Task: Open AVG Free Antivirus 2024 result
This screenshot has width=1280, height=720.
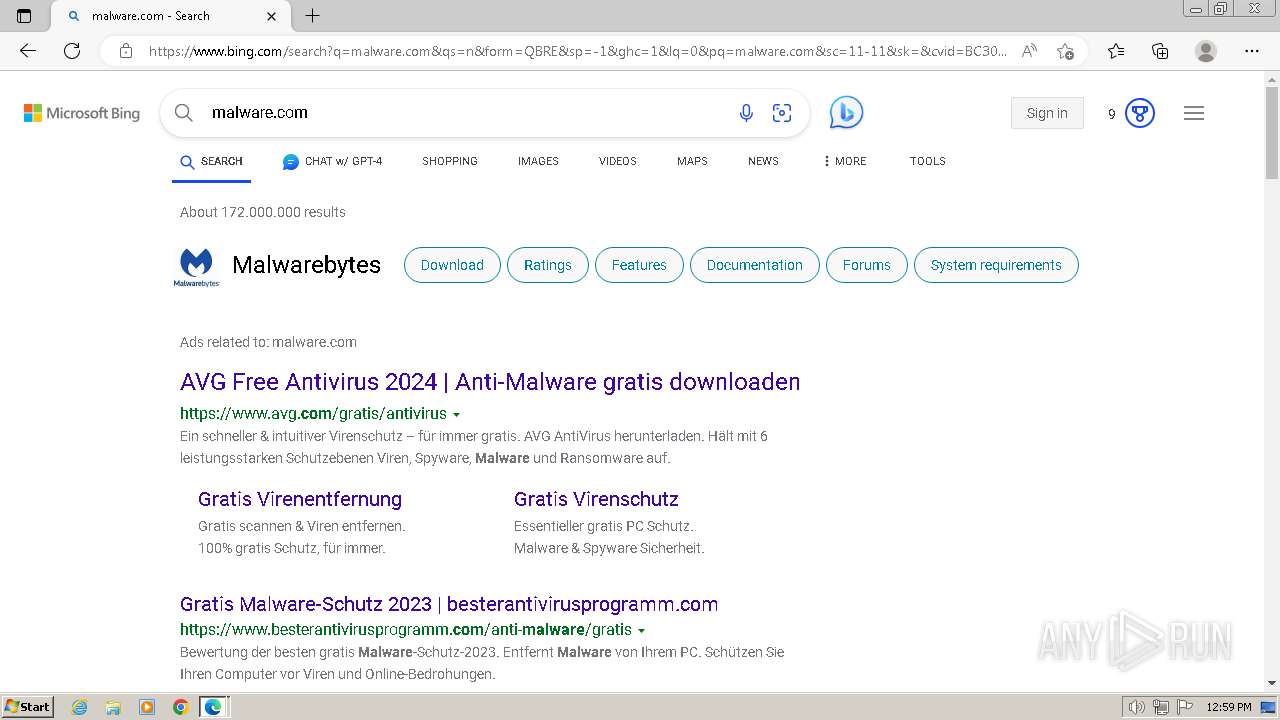Action: coord(490,382)
